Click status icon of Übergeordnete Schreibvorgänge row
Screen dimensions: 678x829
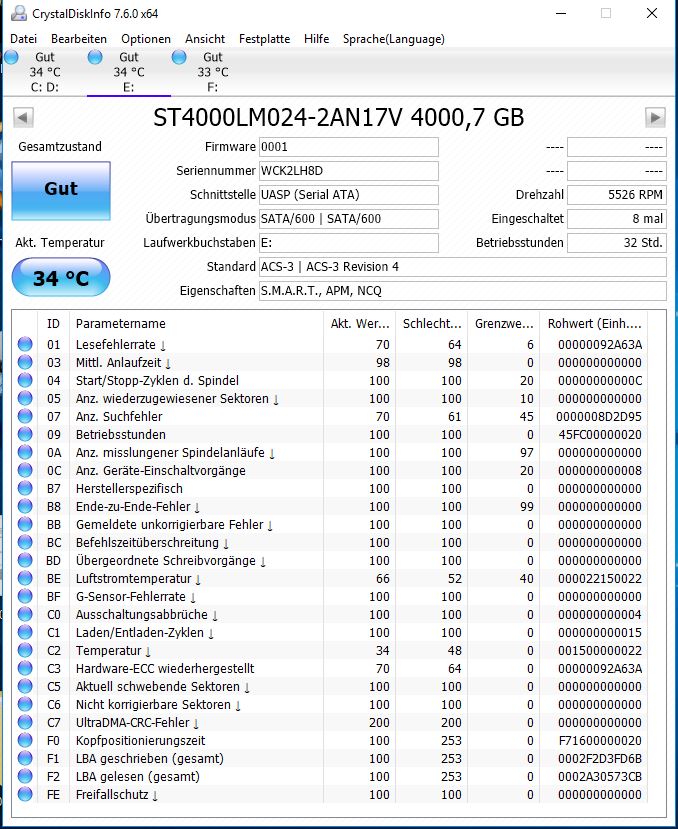pyautogui.click(x=25, y=560)
